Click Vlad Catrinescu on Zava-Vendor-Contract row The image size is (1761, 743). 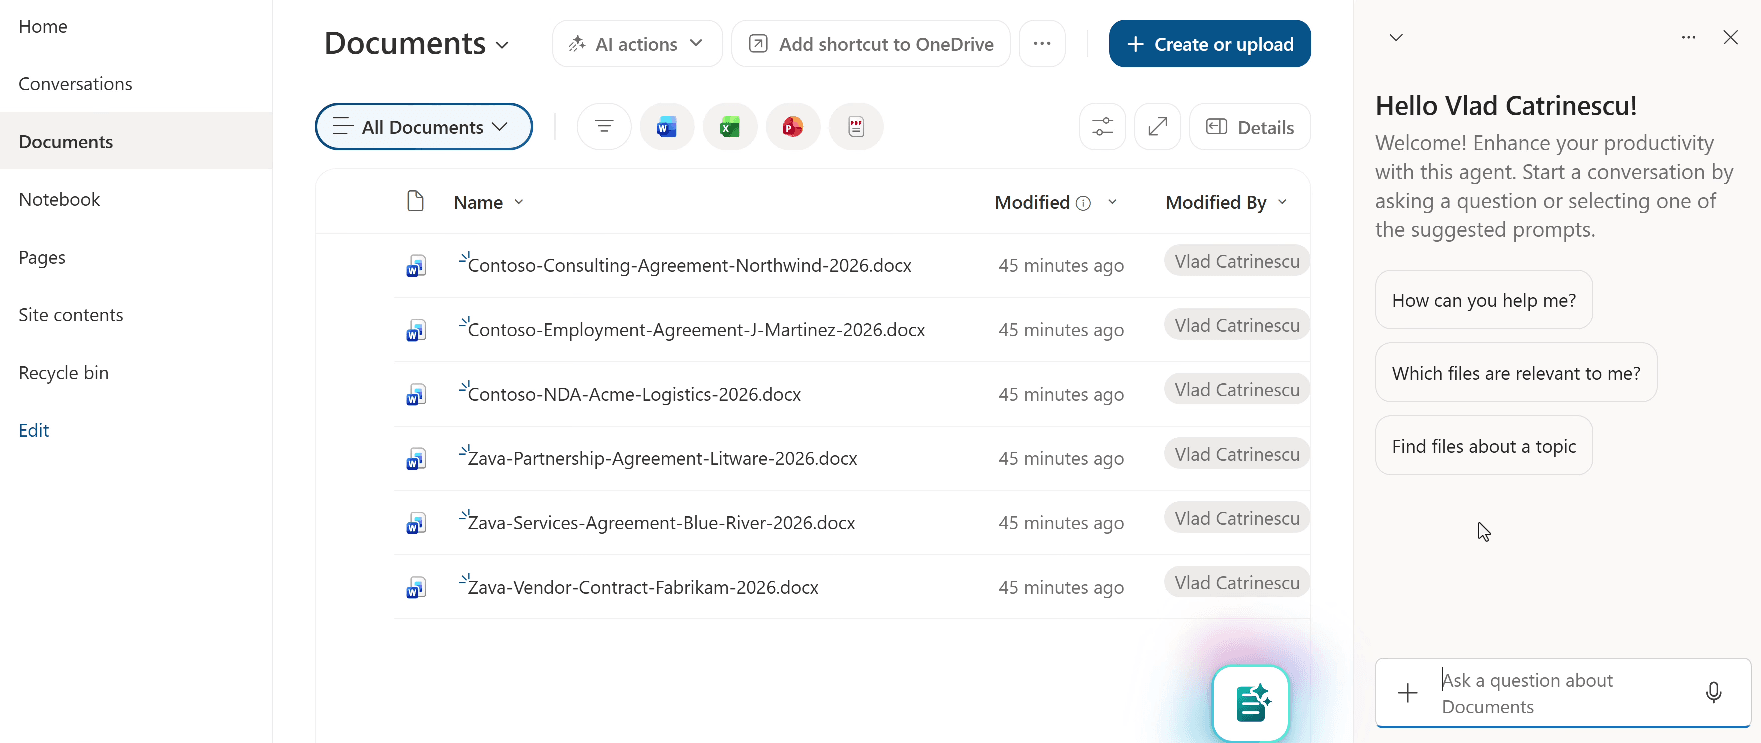(x=1237, y=583)
